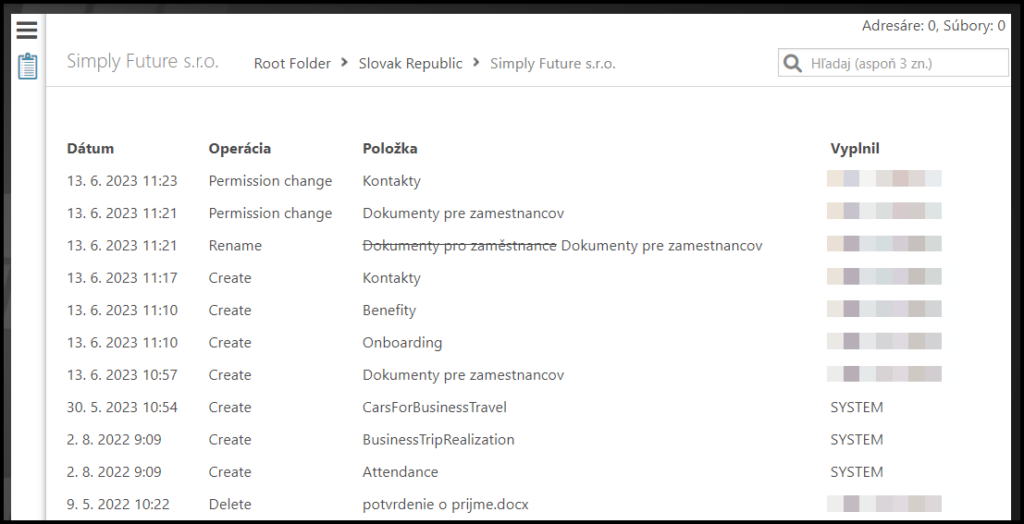The image size is (1024, 524).
Task: Open the hamburger menu icon
Action: [27, 31]
